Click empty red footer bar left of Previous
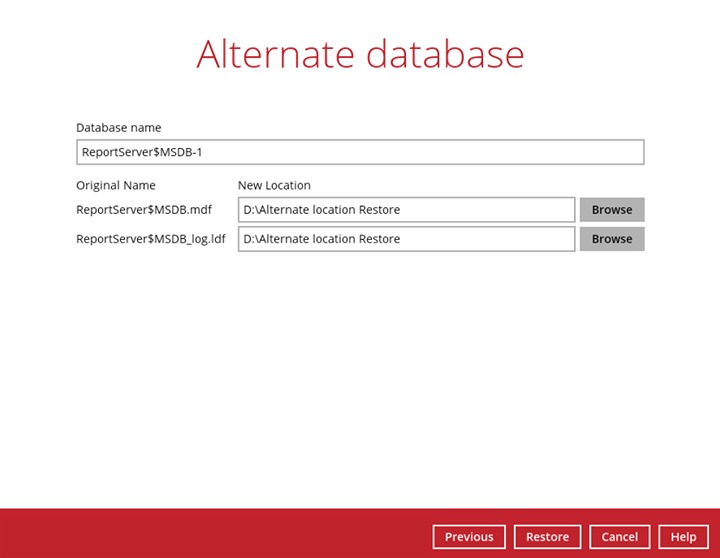Image resolution: width=720 pixels, height=558 pixels. (200, 534)
